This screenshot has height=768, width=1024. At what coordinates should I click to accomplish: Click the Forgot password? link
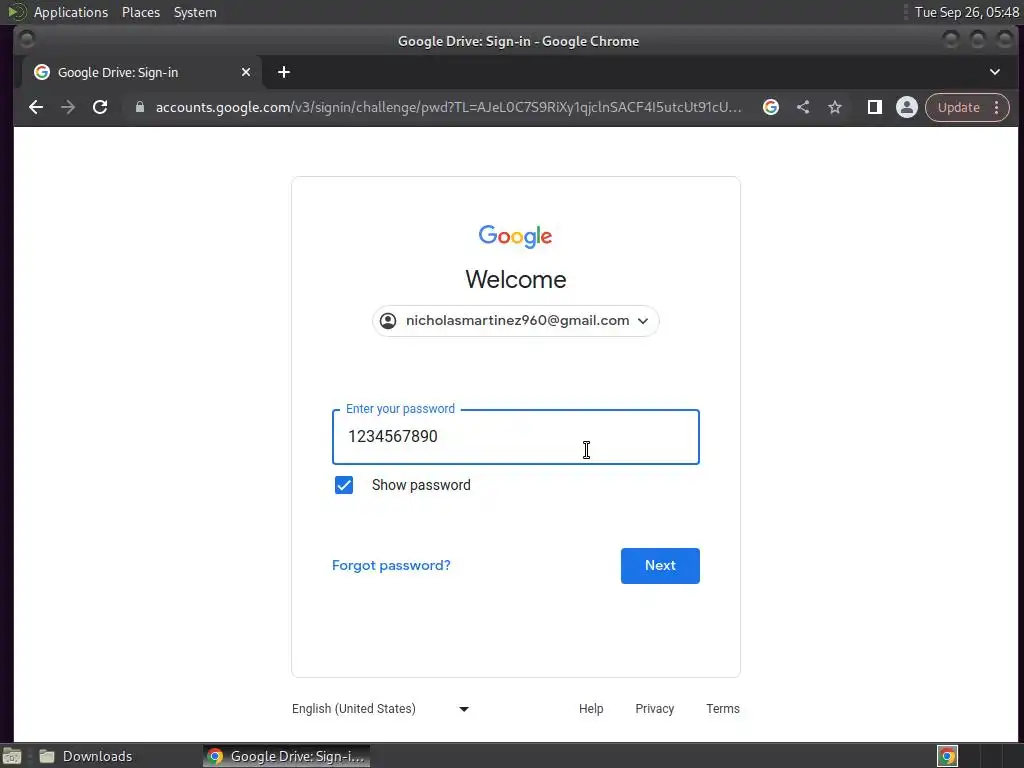pyautogui.click(x=391, y=566)
